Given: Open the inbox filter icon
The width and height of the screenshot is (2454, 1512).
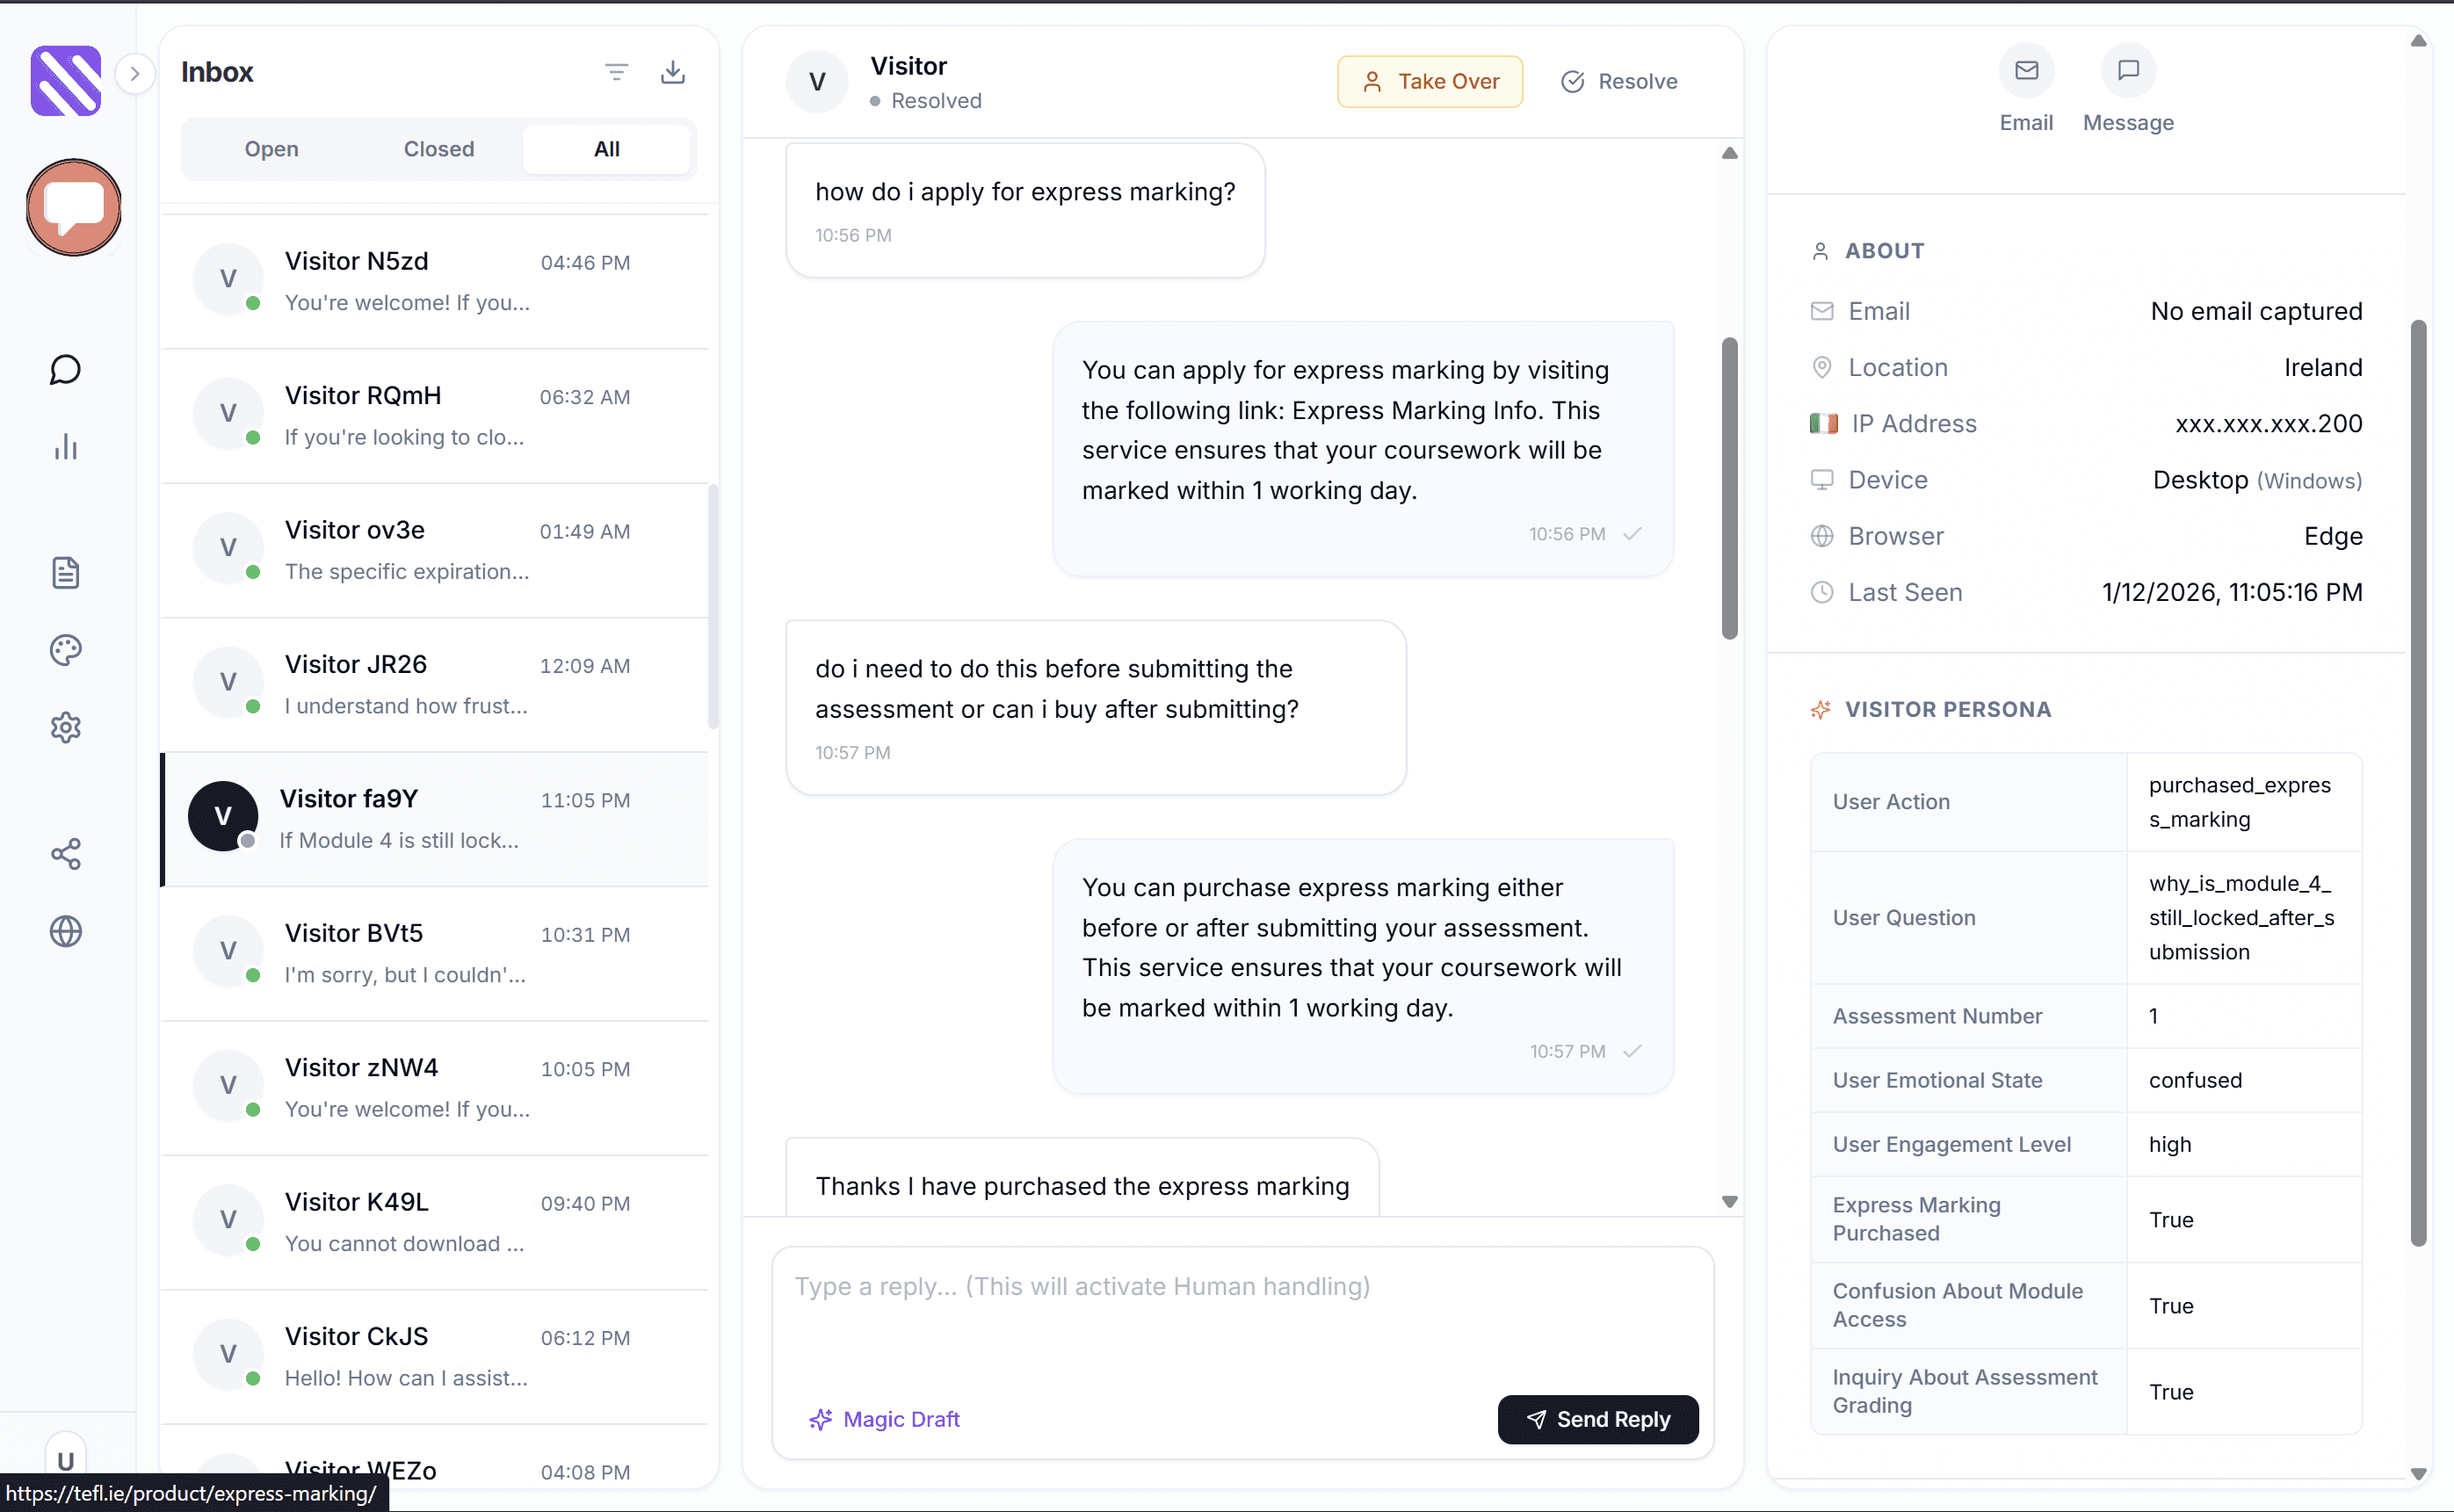Looking at the screenshot, I should click(617, 72).
